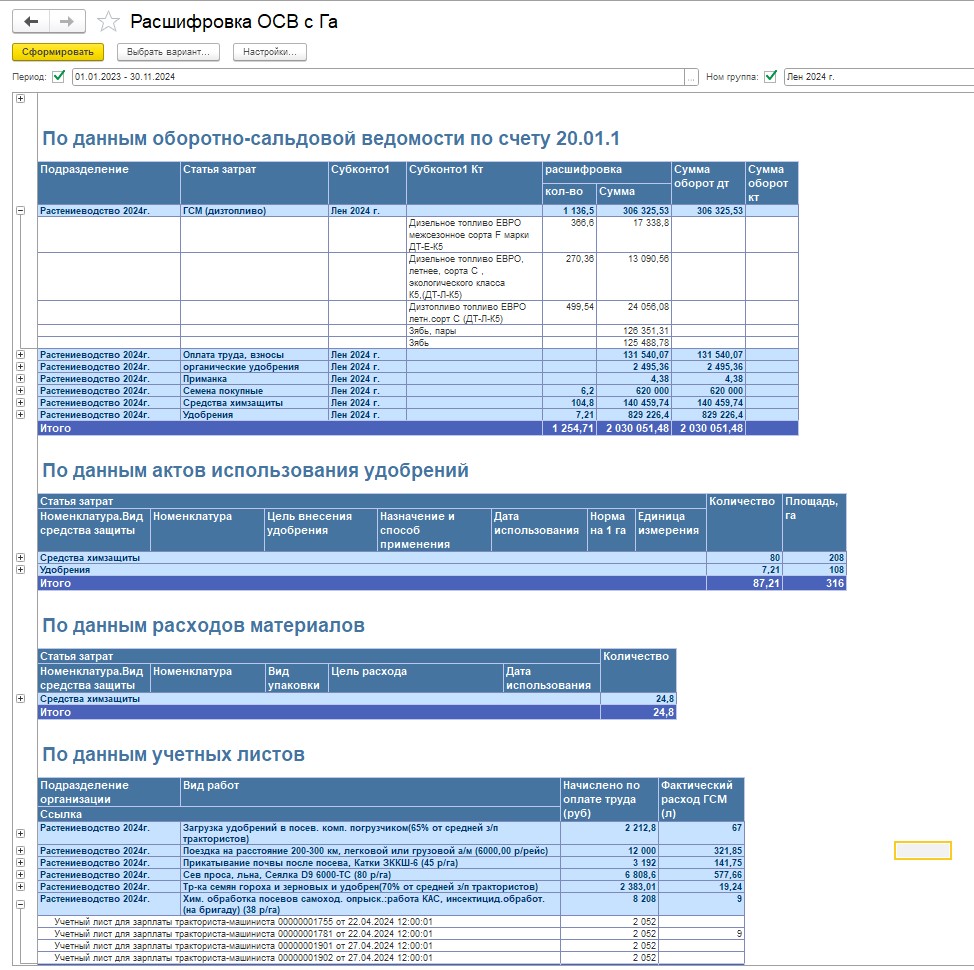Collapse the ГСМ (дизтопливо) row group
This screenshot has height=970, width=974.
tap(20, 211)
